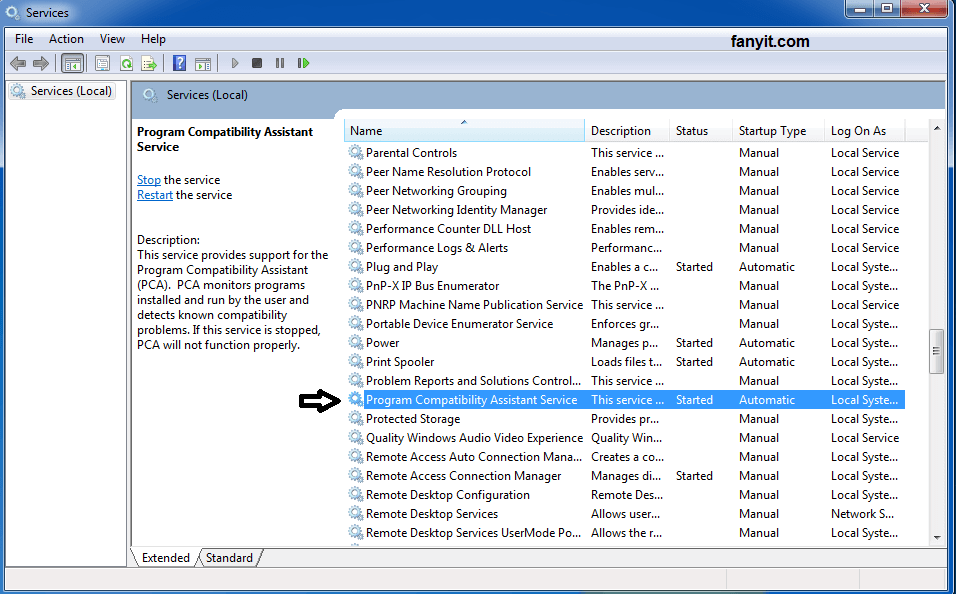The width and height of the screenshot is (956, 594).
Task: Start the selected service with the play icon
Action: pyautogui.click(x=234, y=63)
